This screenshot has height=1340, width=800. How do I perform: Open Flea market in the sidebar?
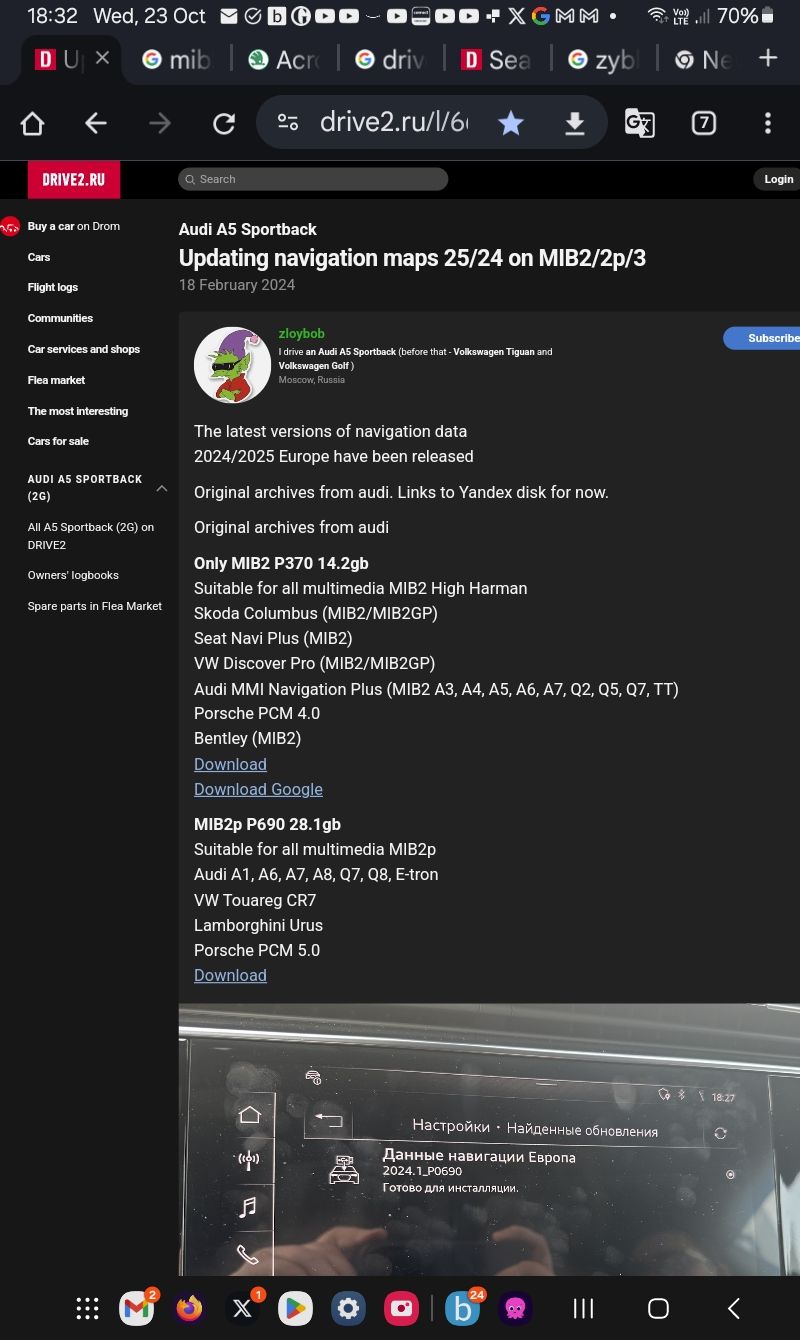[x=57, y=380]
